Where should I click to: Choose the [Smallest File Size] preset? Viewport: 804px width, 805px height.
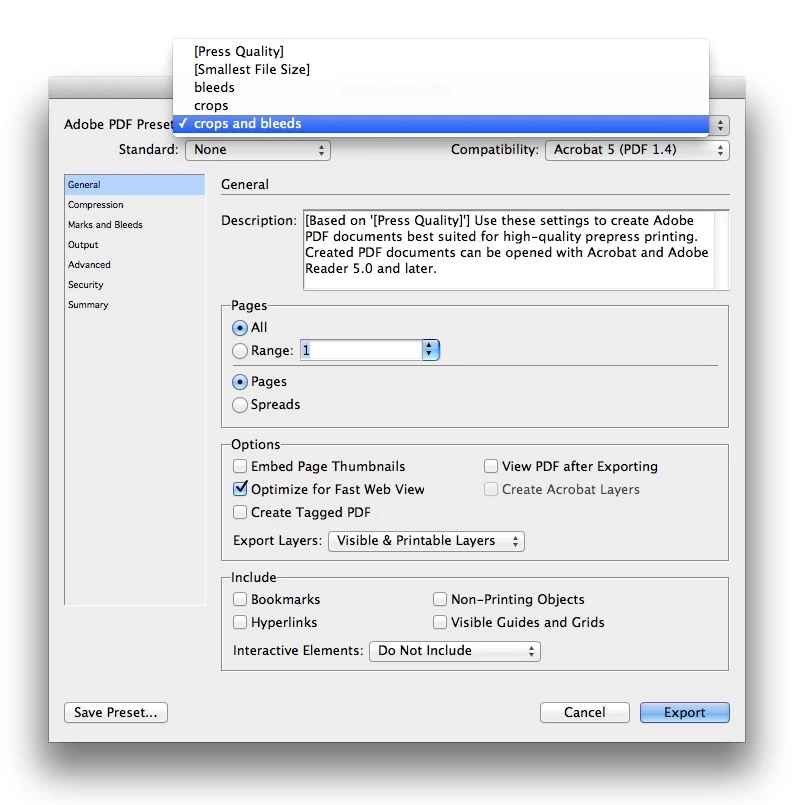[x=441, y=69]
